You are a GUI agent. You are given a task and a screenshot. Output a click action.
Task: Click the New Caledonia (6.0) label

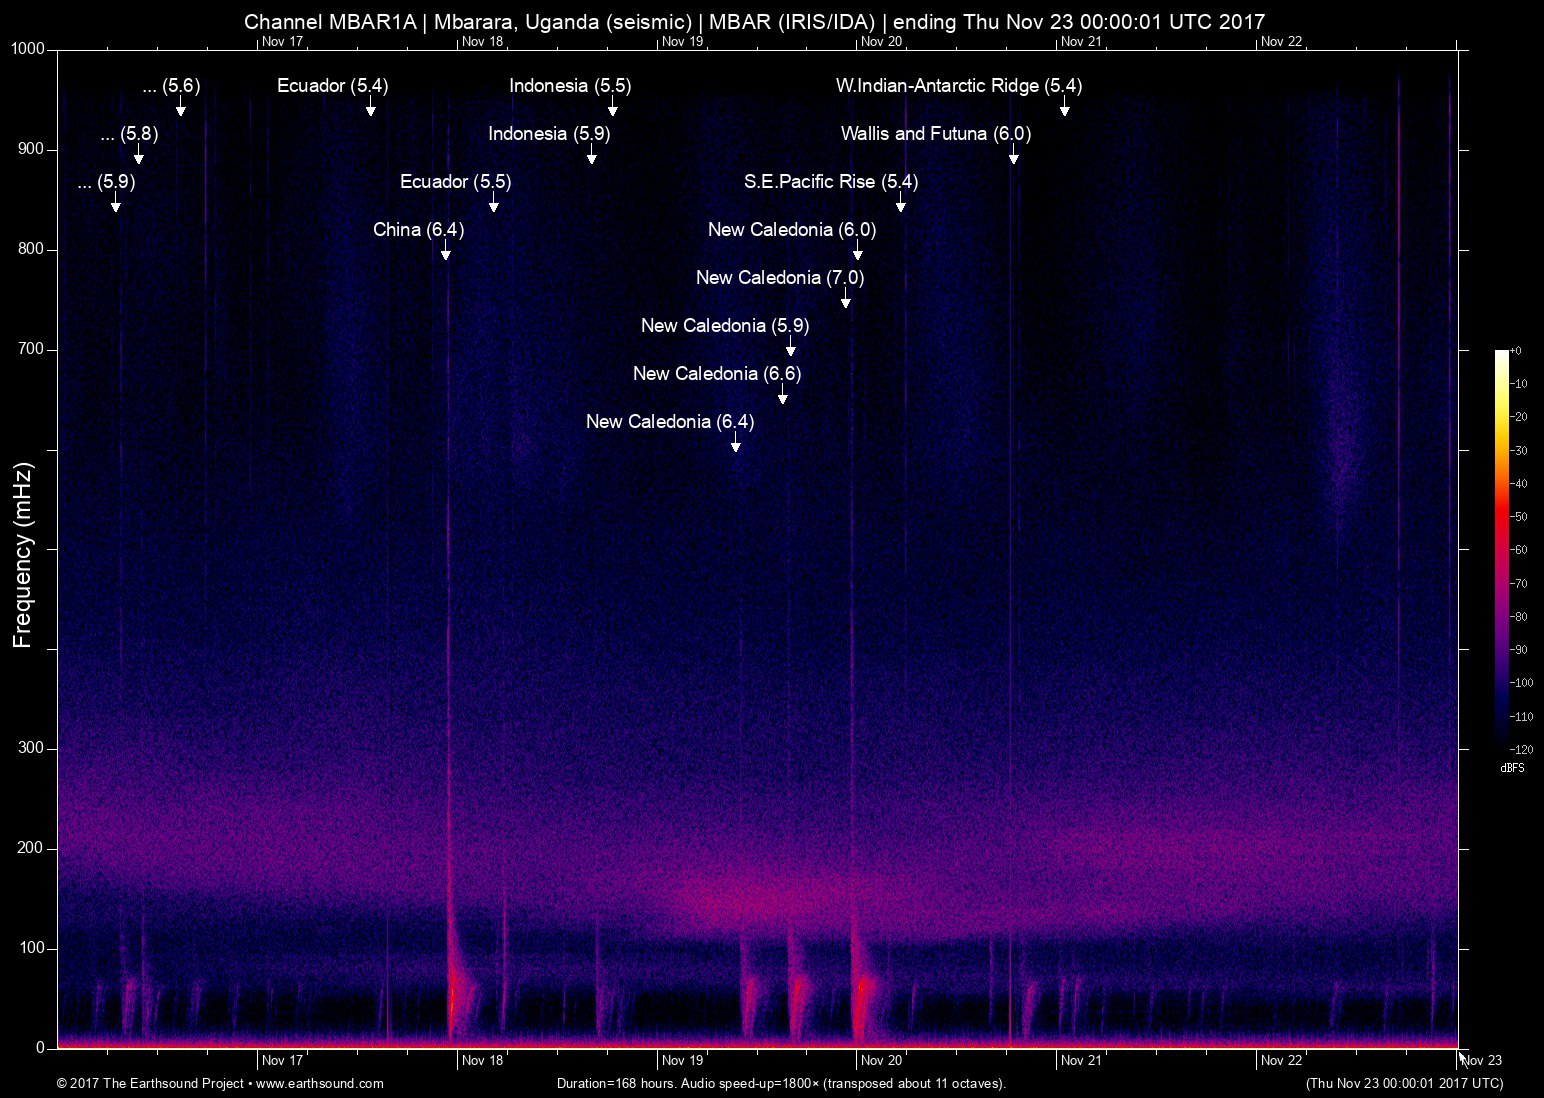point(792,230)
